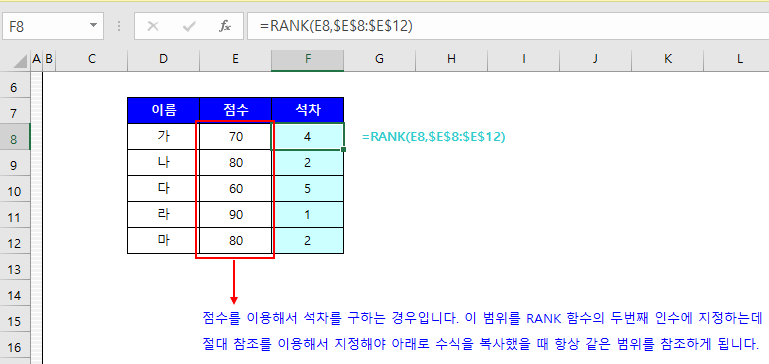The width and height of the screenshot is (769, 364).
Task: Click the teal RANK formula text in G8
Action: click(x=434, y=137)
